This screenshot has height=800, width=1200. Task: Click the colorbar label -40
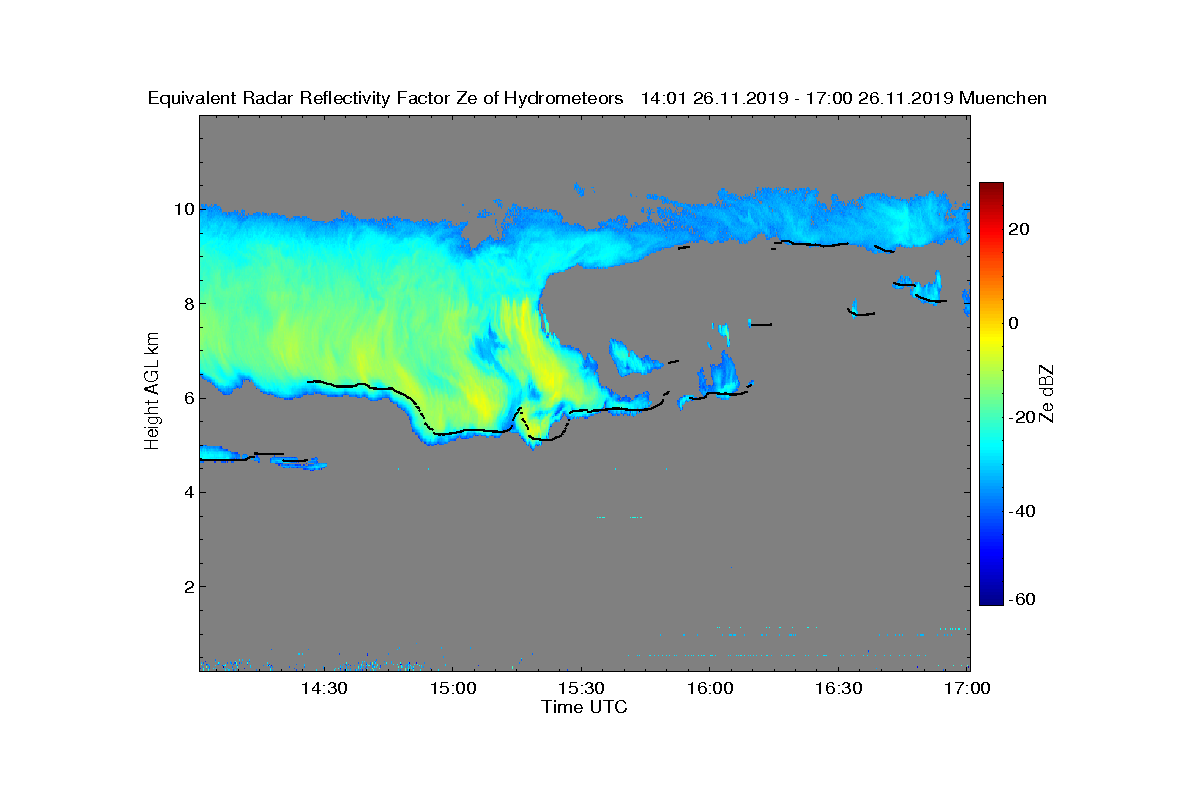click(1023, 511)
